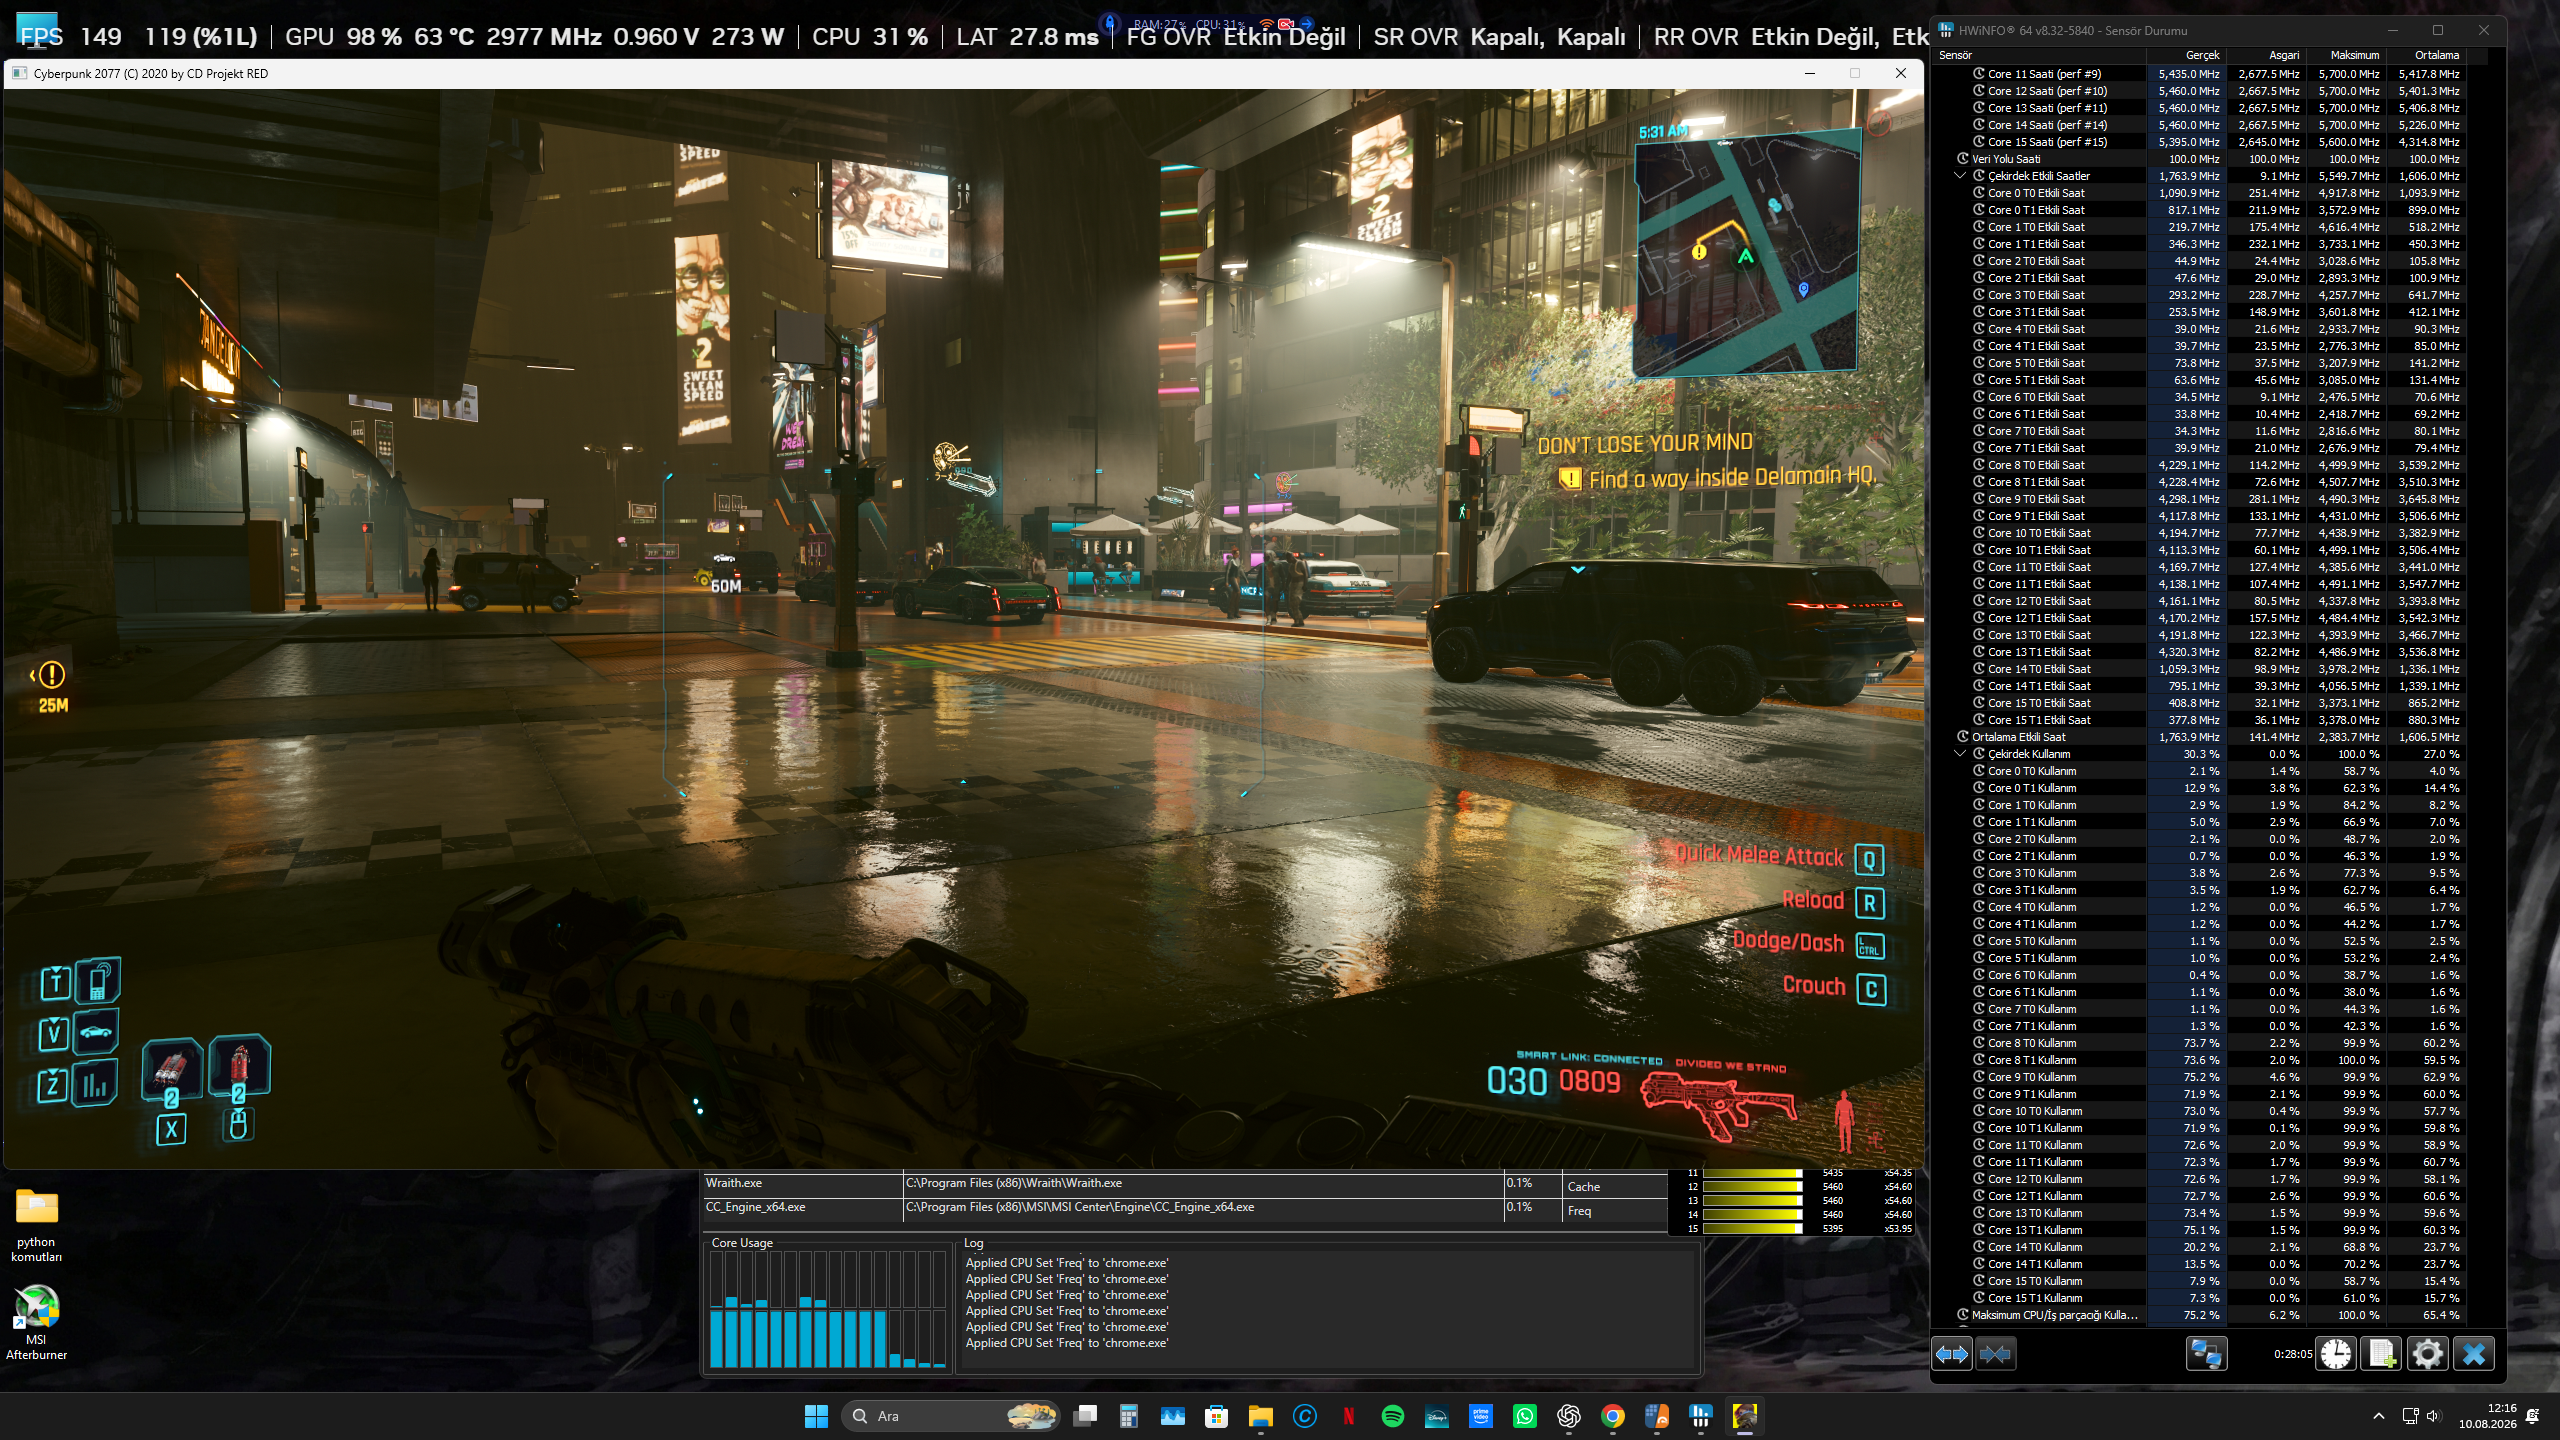Open Prime Video from the taskbar
Image resolution: width=2560 pixels, height=1440 pixels.
(1481, 1416)
